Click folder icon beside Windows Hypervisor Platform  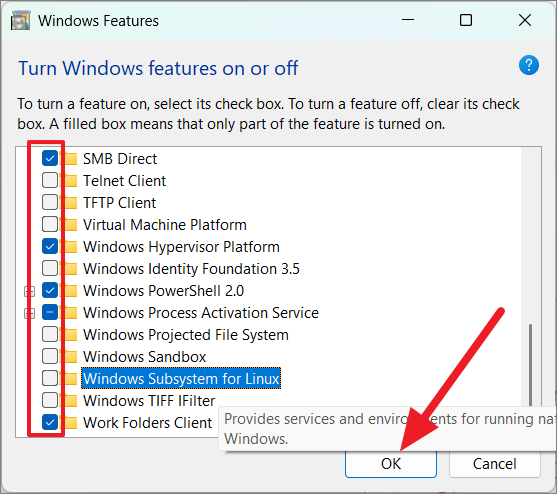[70, 246]
